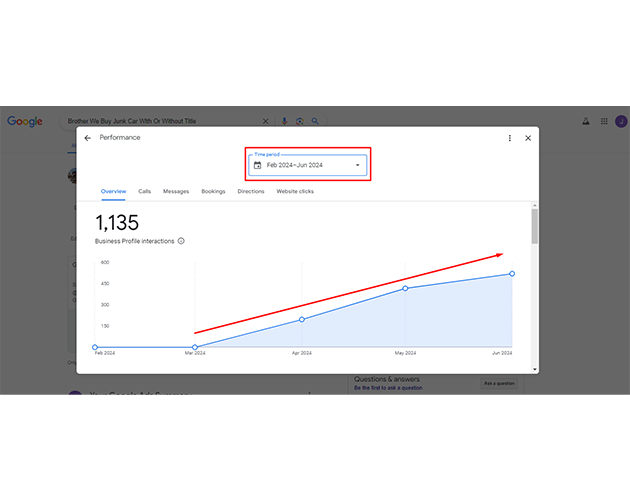The height and width of the screenshot is (500, 630).
Task: Click the voice search microphone icon
Action: [284, 121]
